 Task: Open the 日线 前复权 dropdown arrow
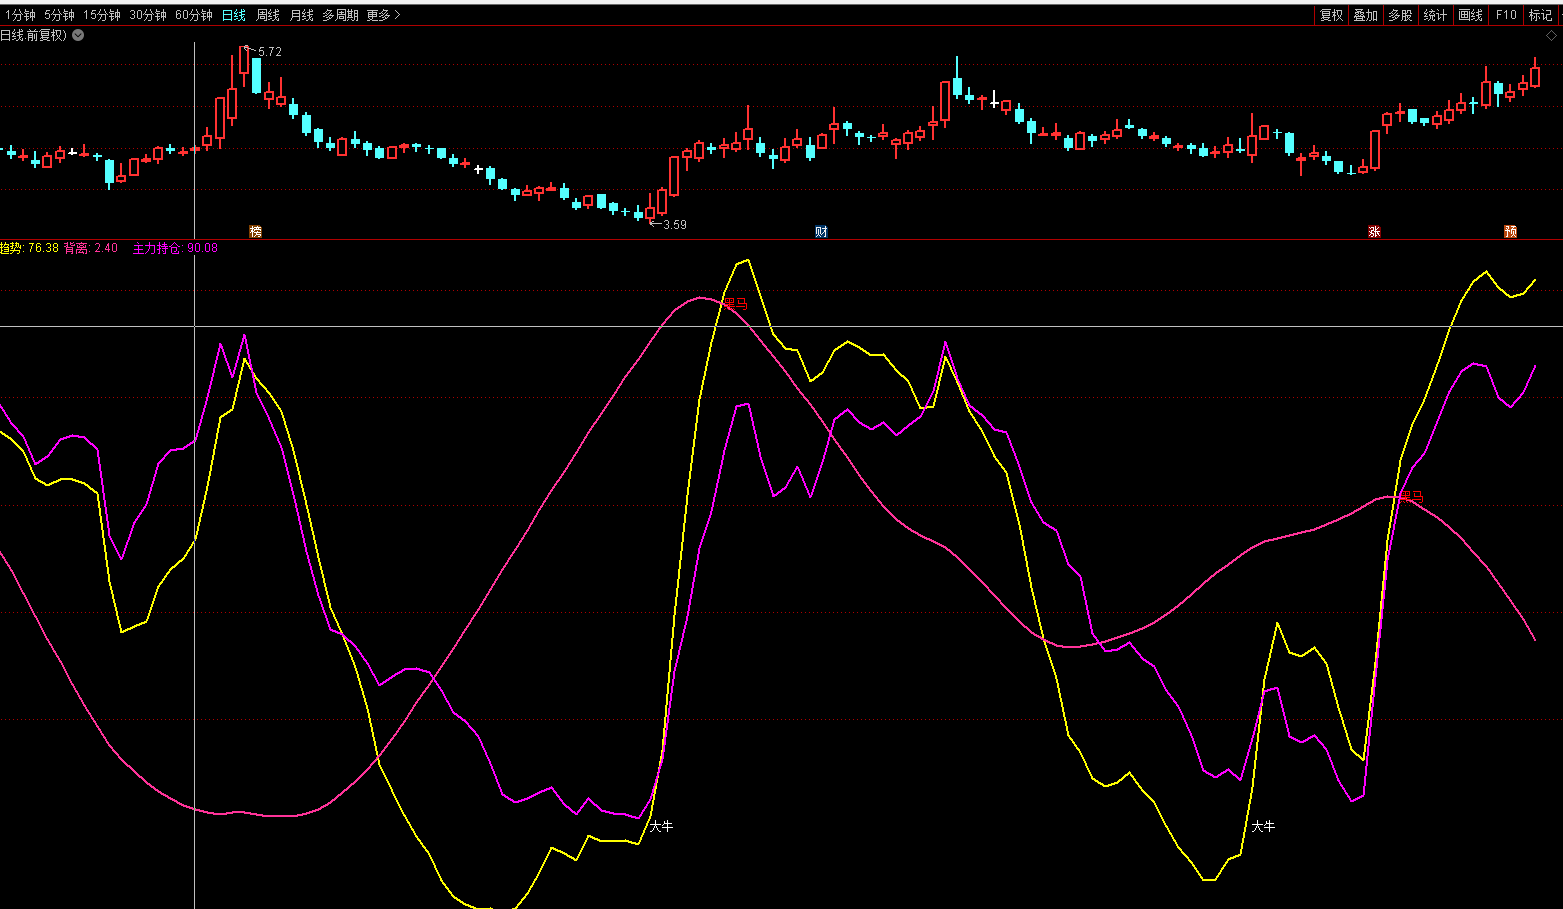coord(78,35)
